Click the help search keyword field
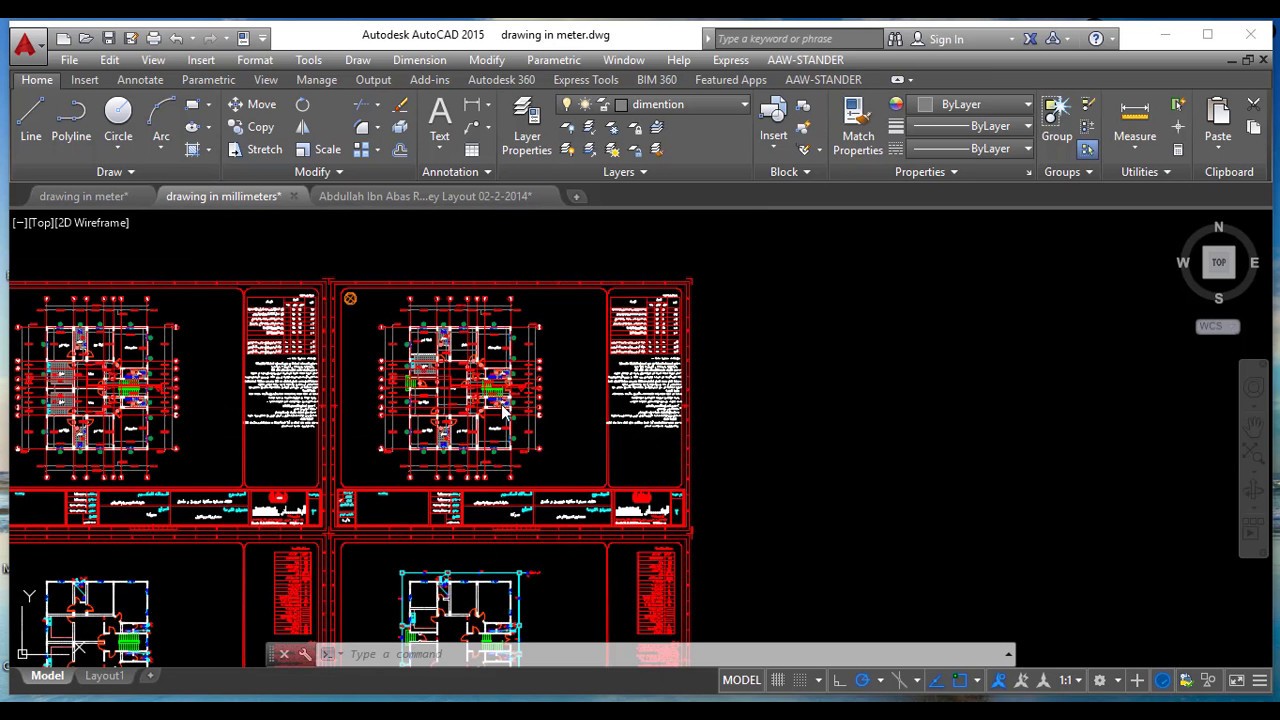Screen dimensions: 1280x720 tap(798, 39)
